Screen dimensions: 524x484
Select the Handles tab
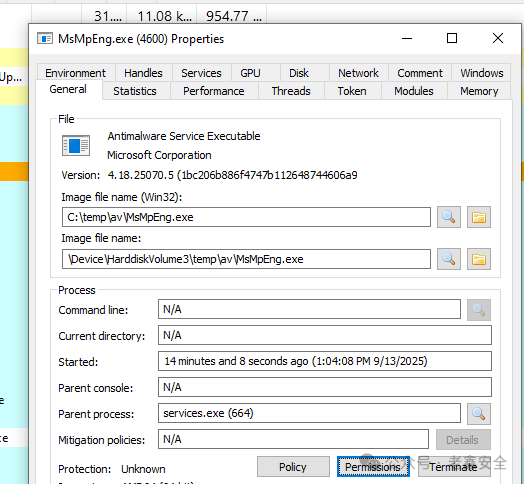(143, 73)
